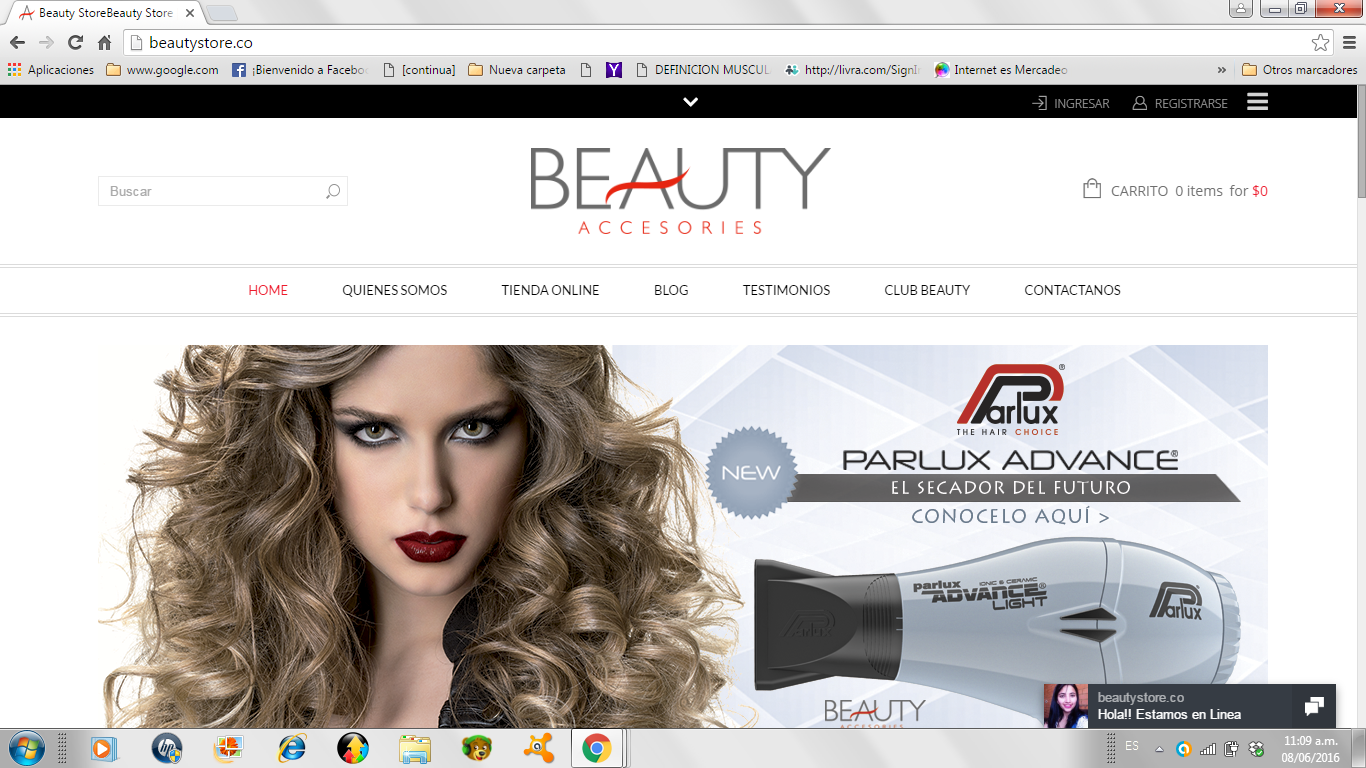Click the Chrome user profile icon
Image resolution: width=1366 pixels, height=768 pixels.
[1240, 8]
